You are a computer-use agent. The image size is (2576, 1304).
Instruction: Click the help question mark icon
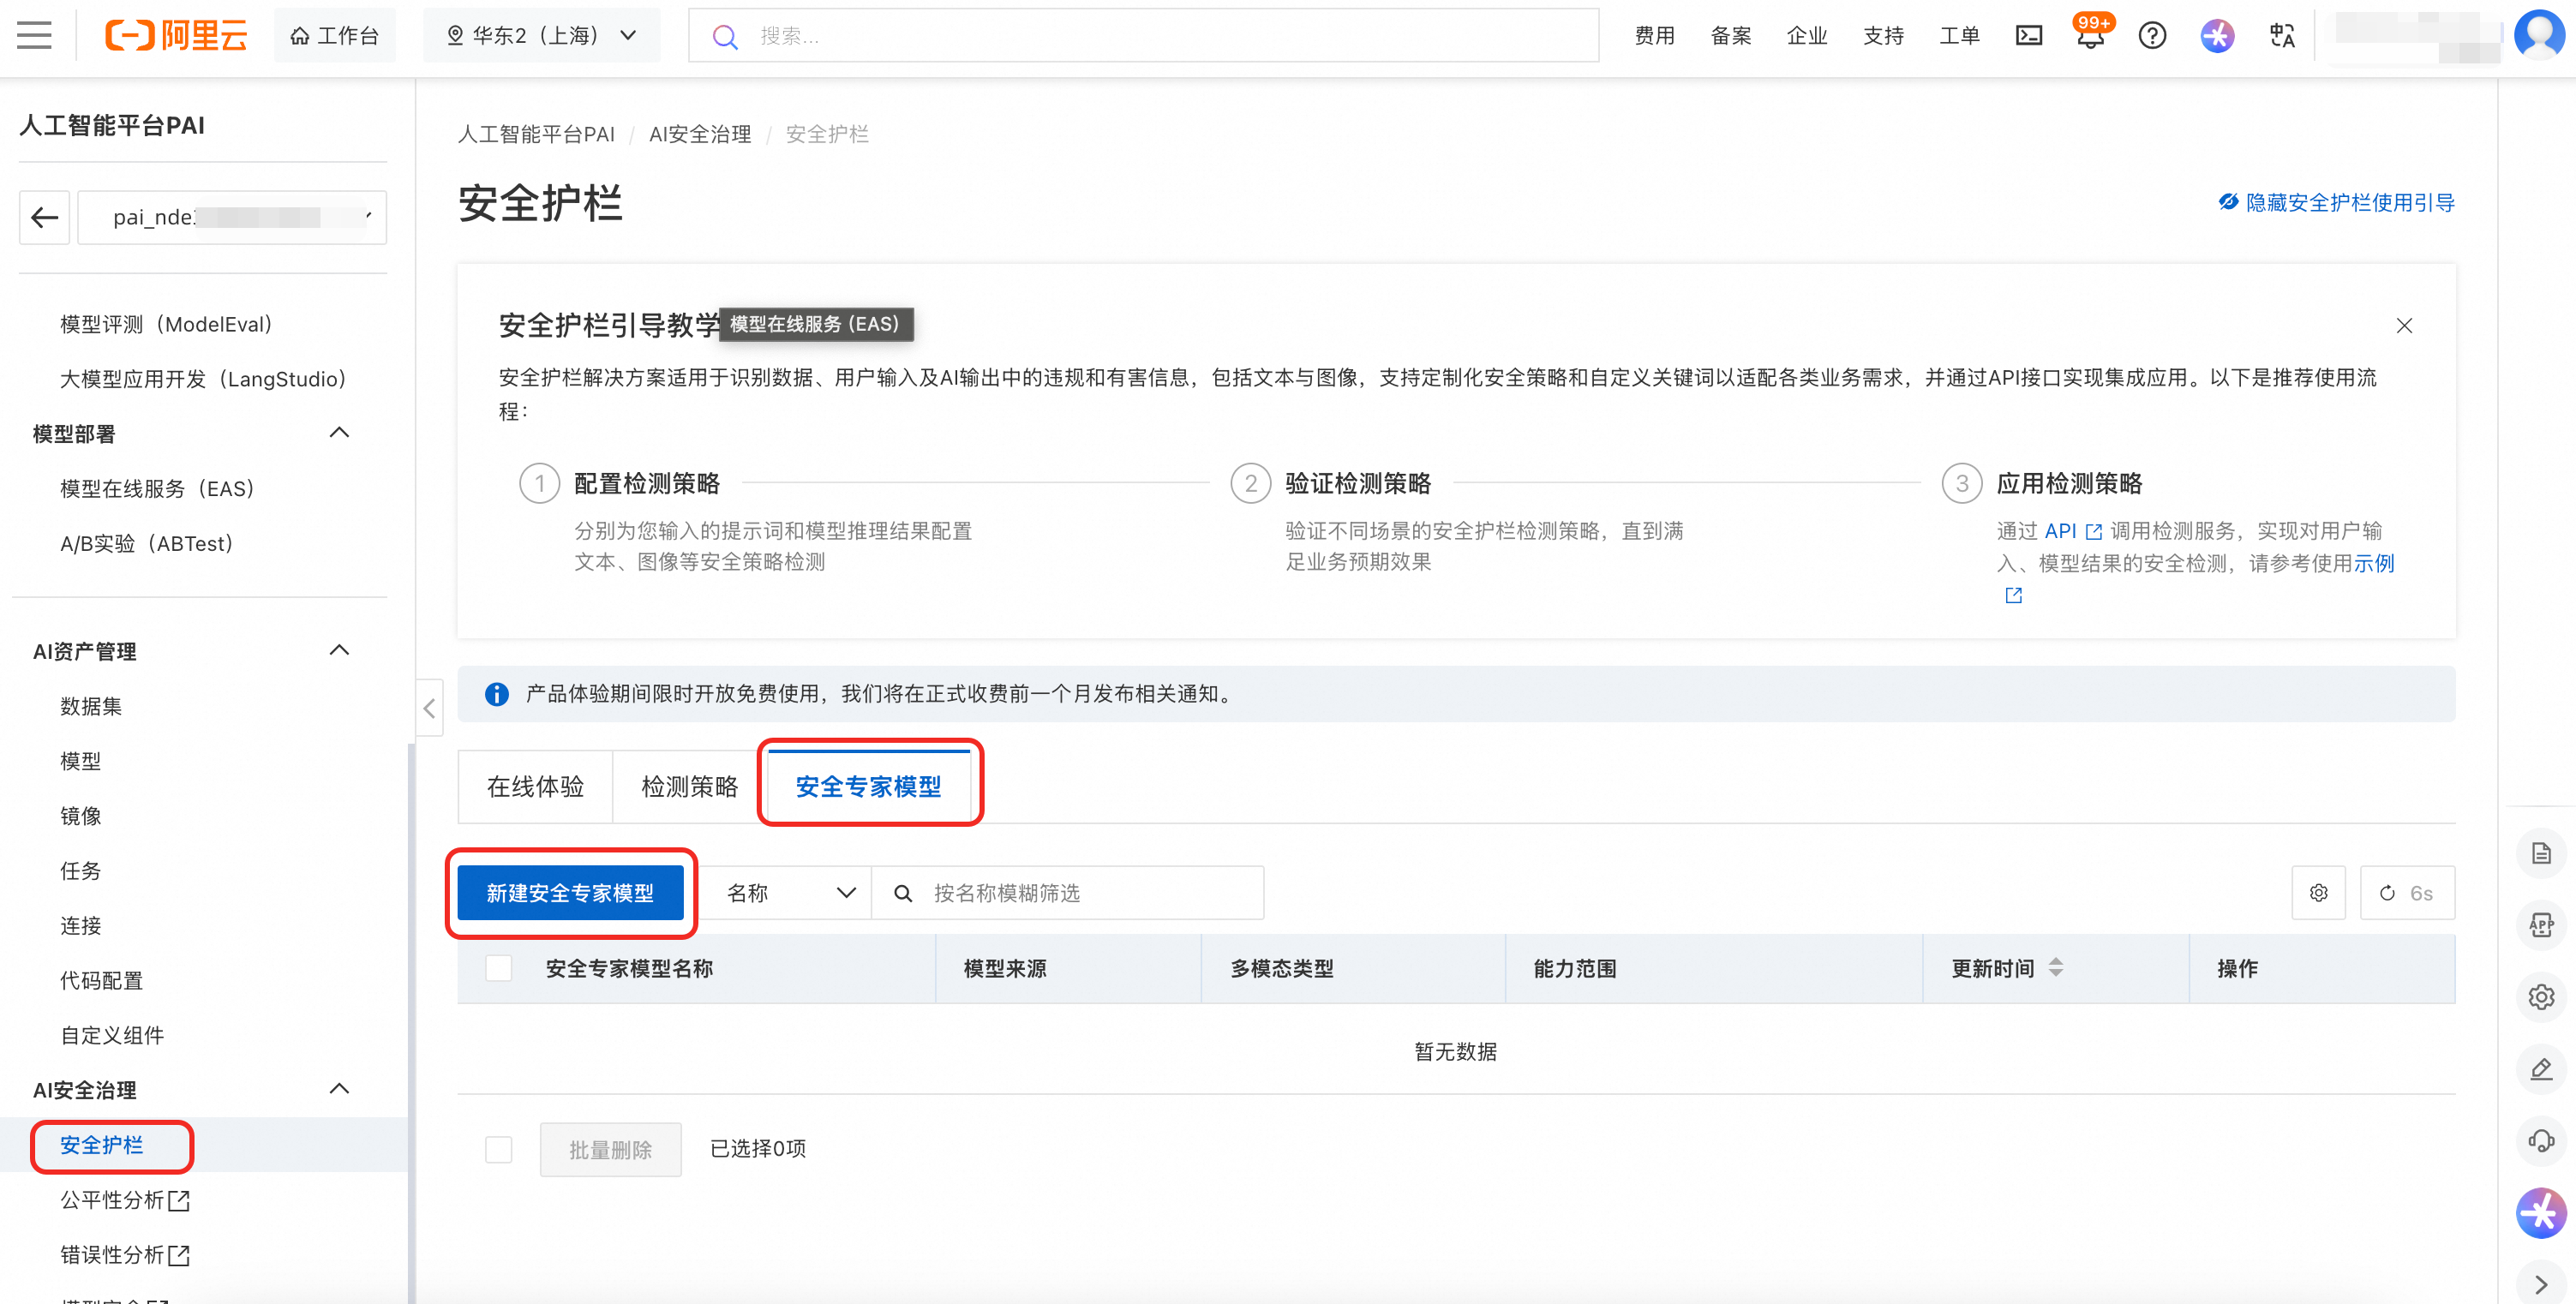(2152, 36)
